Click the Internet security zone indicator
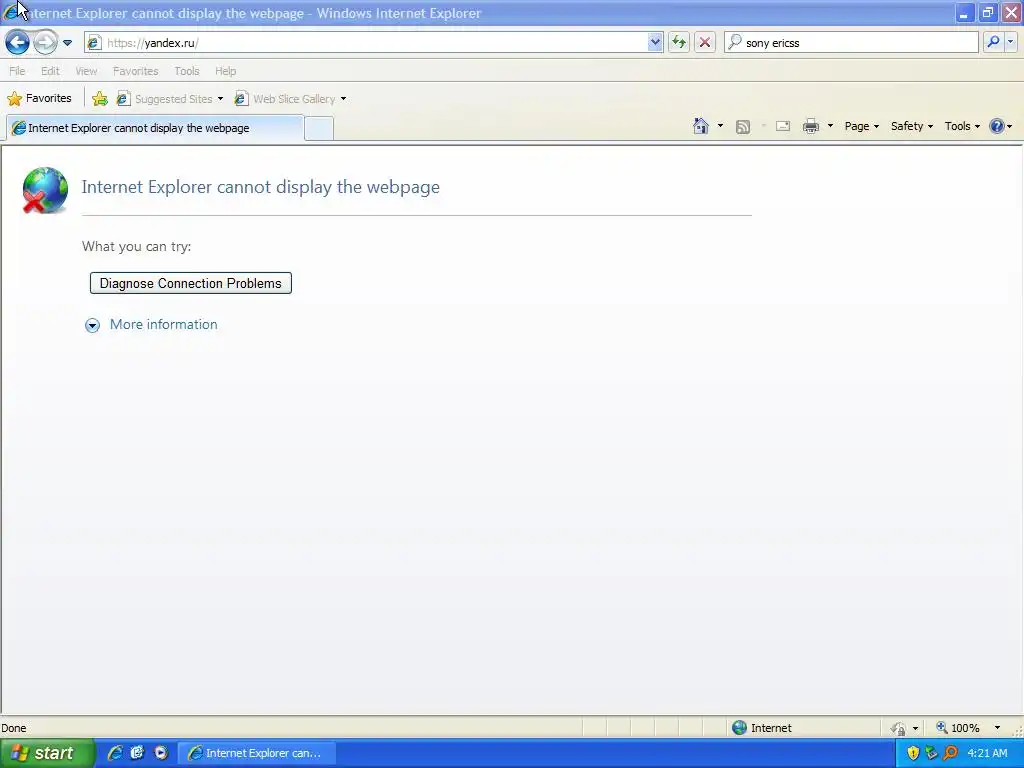 (762, 728)
